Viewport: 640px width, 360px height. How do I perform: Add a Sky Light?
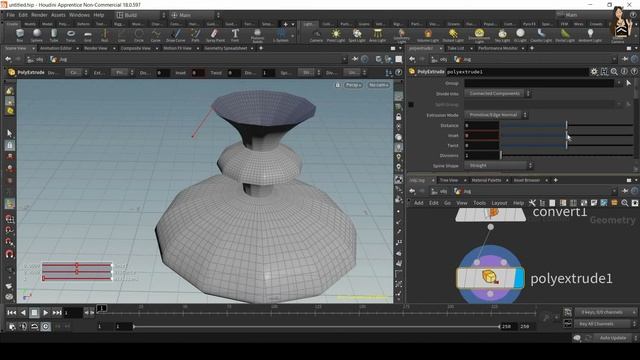(502, 36)
